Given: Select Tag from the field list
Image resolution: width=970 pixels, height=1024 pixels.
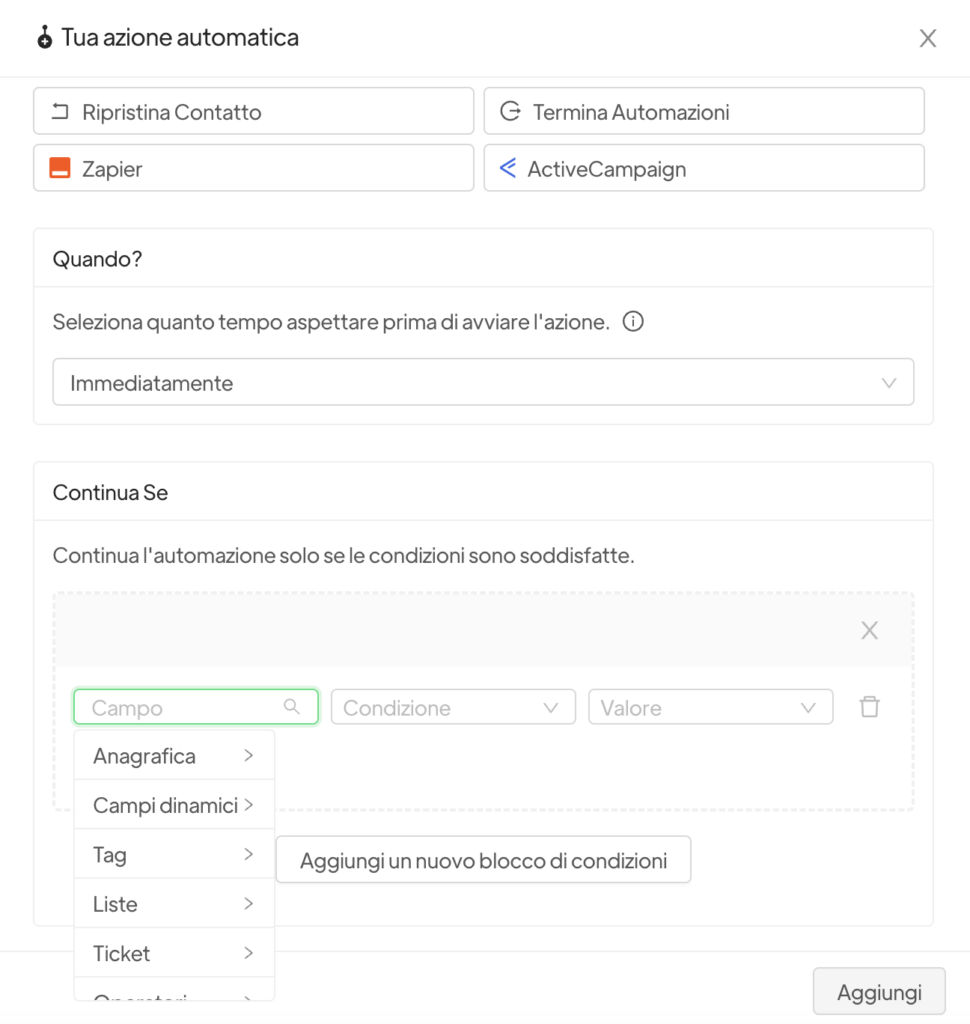Looking at the screenshot, I should click(174, 855).
